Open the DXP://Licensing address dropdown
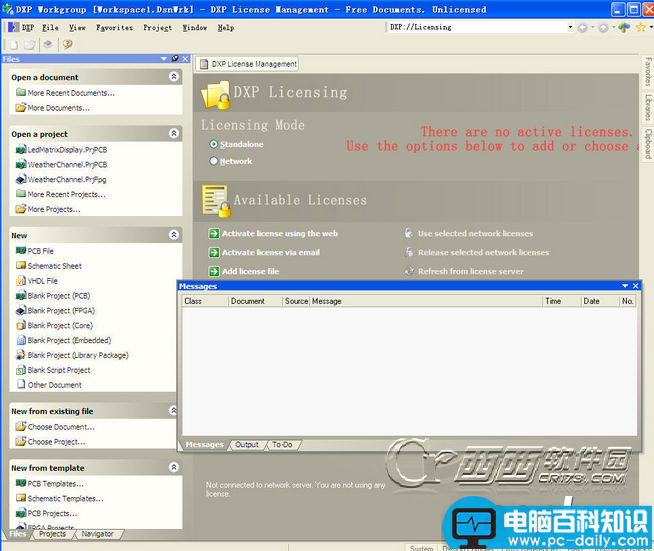 [570, 27]
